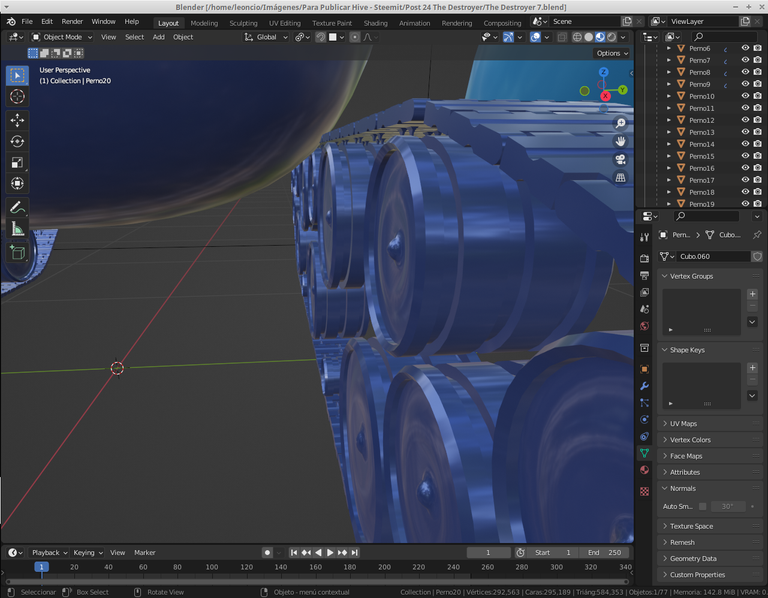The height and width of the screenshot is (598, 768).
Task: Activate the 3D Cursor tool
Action: (x=17, y=96)
